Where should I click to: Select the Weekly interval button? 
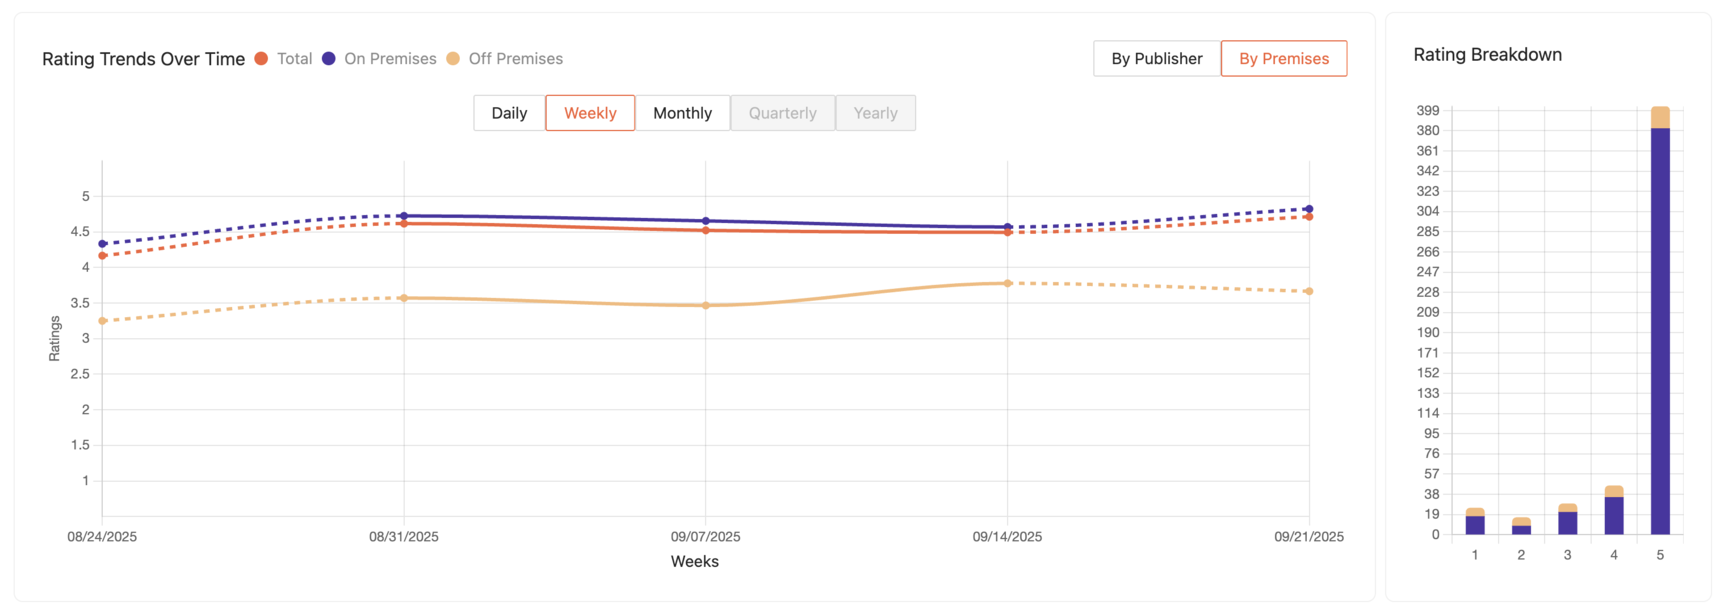click(x=590, y=113)
